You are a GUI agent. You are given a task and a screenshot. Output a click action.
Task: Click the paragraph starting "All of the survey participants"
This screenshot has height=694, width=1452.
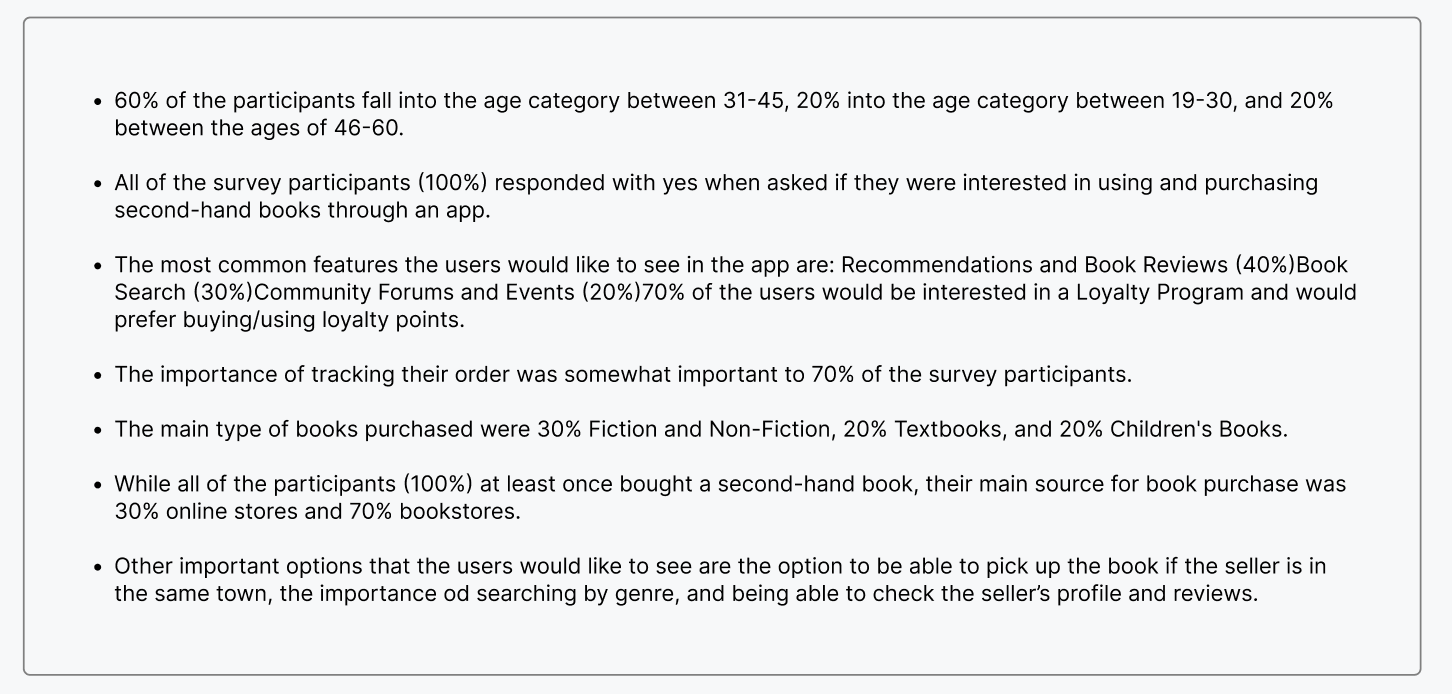(x=716, y=196)
